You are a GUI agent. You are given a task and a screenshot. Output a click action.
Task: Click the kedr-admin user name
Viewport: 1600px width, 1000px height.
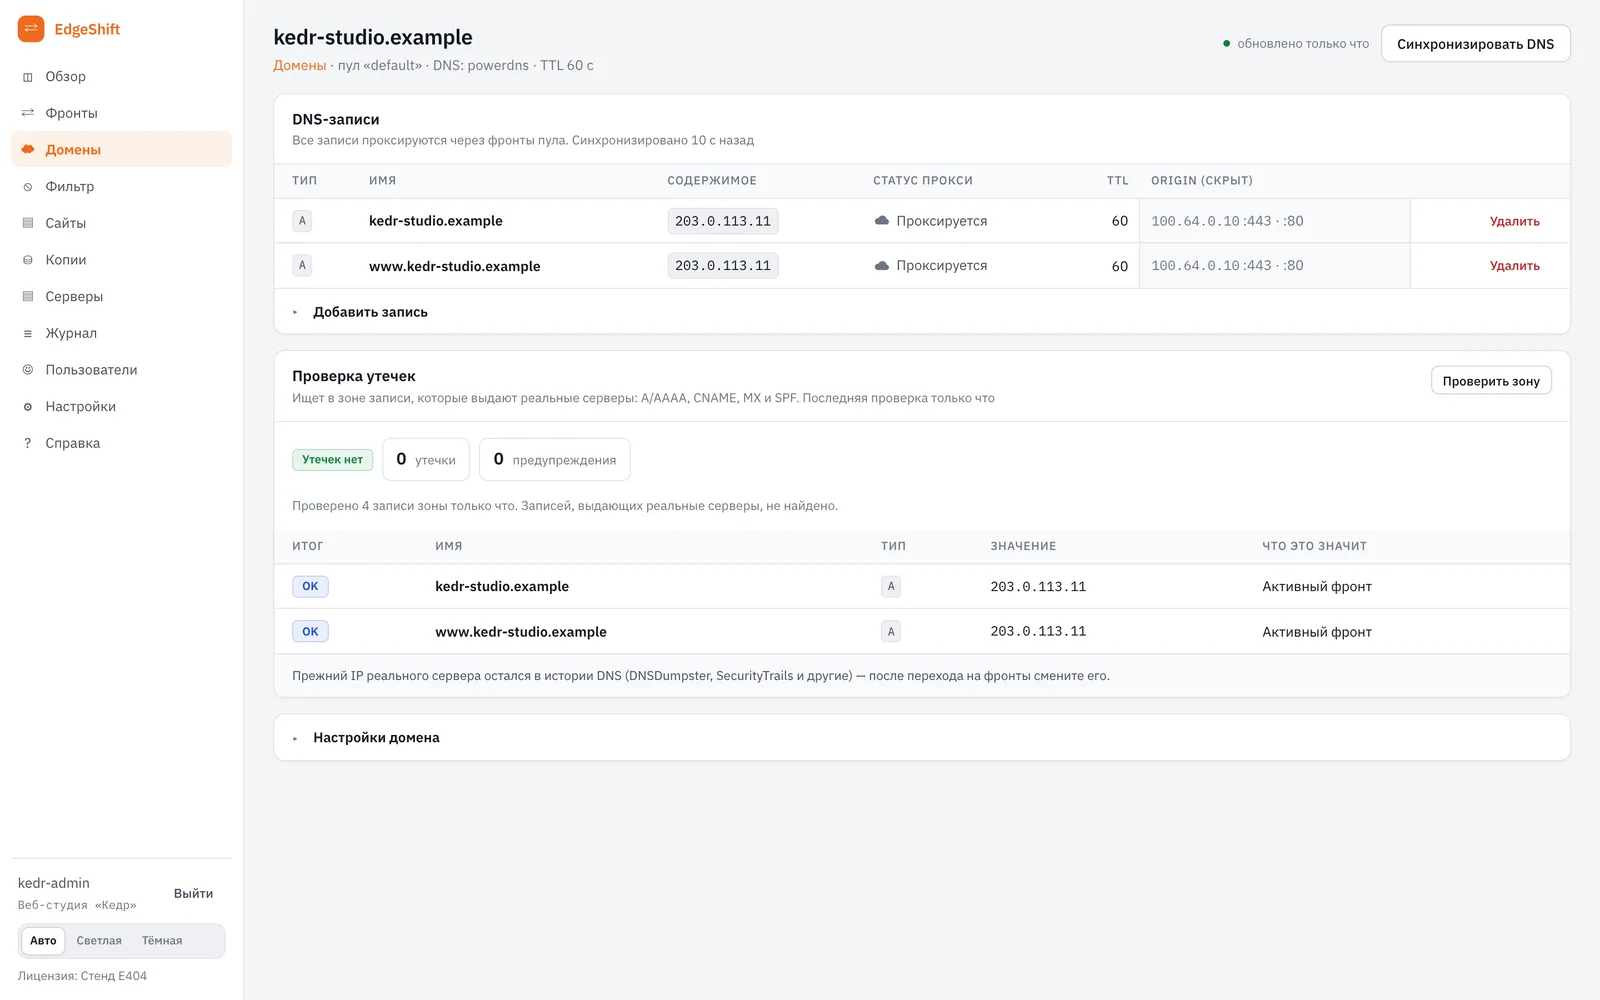54,883
